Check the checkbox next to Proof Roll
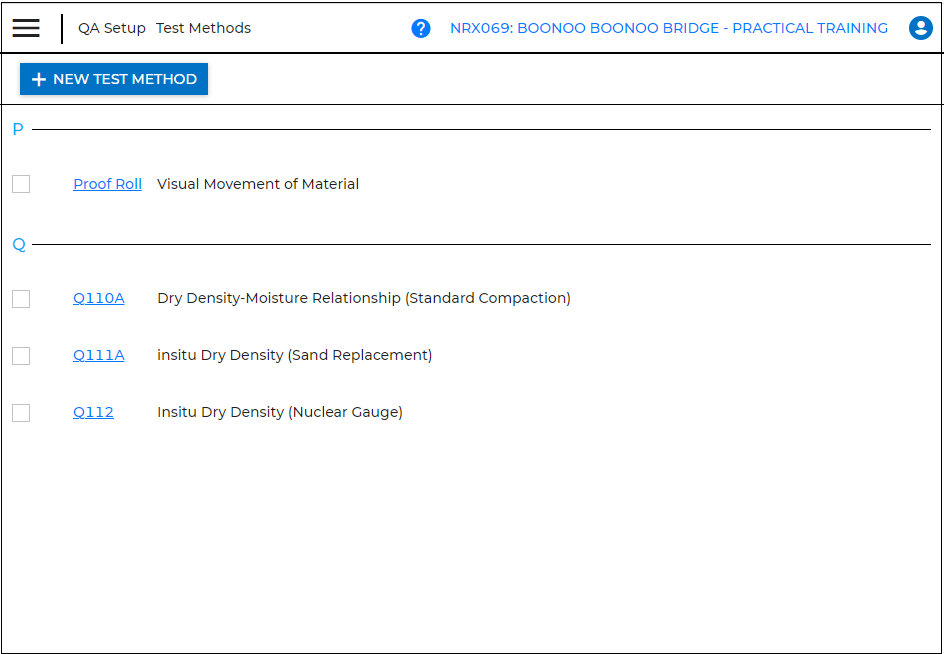The width and height of the screenshot is (944, 654). (x=21, y=184)
